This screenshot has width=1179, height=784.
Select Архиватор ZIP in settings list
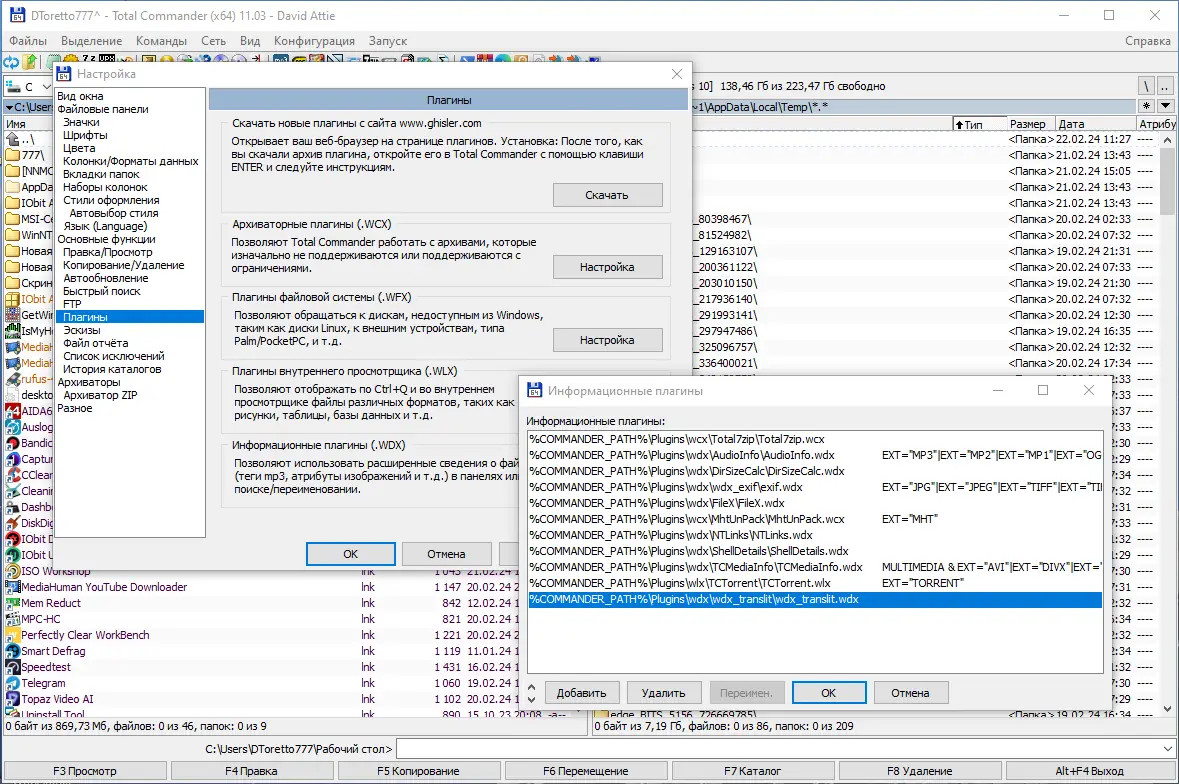pos(101,395)
